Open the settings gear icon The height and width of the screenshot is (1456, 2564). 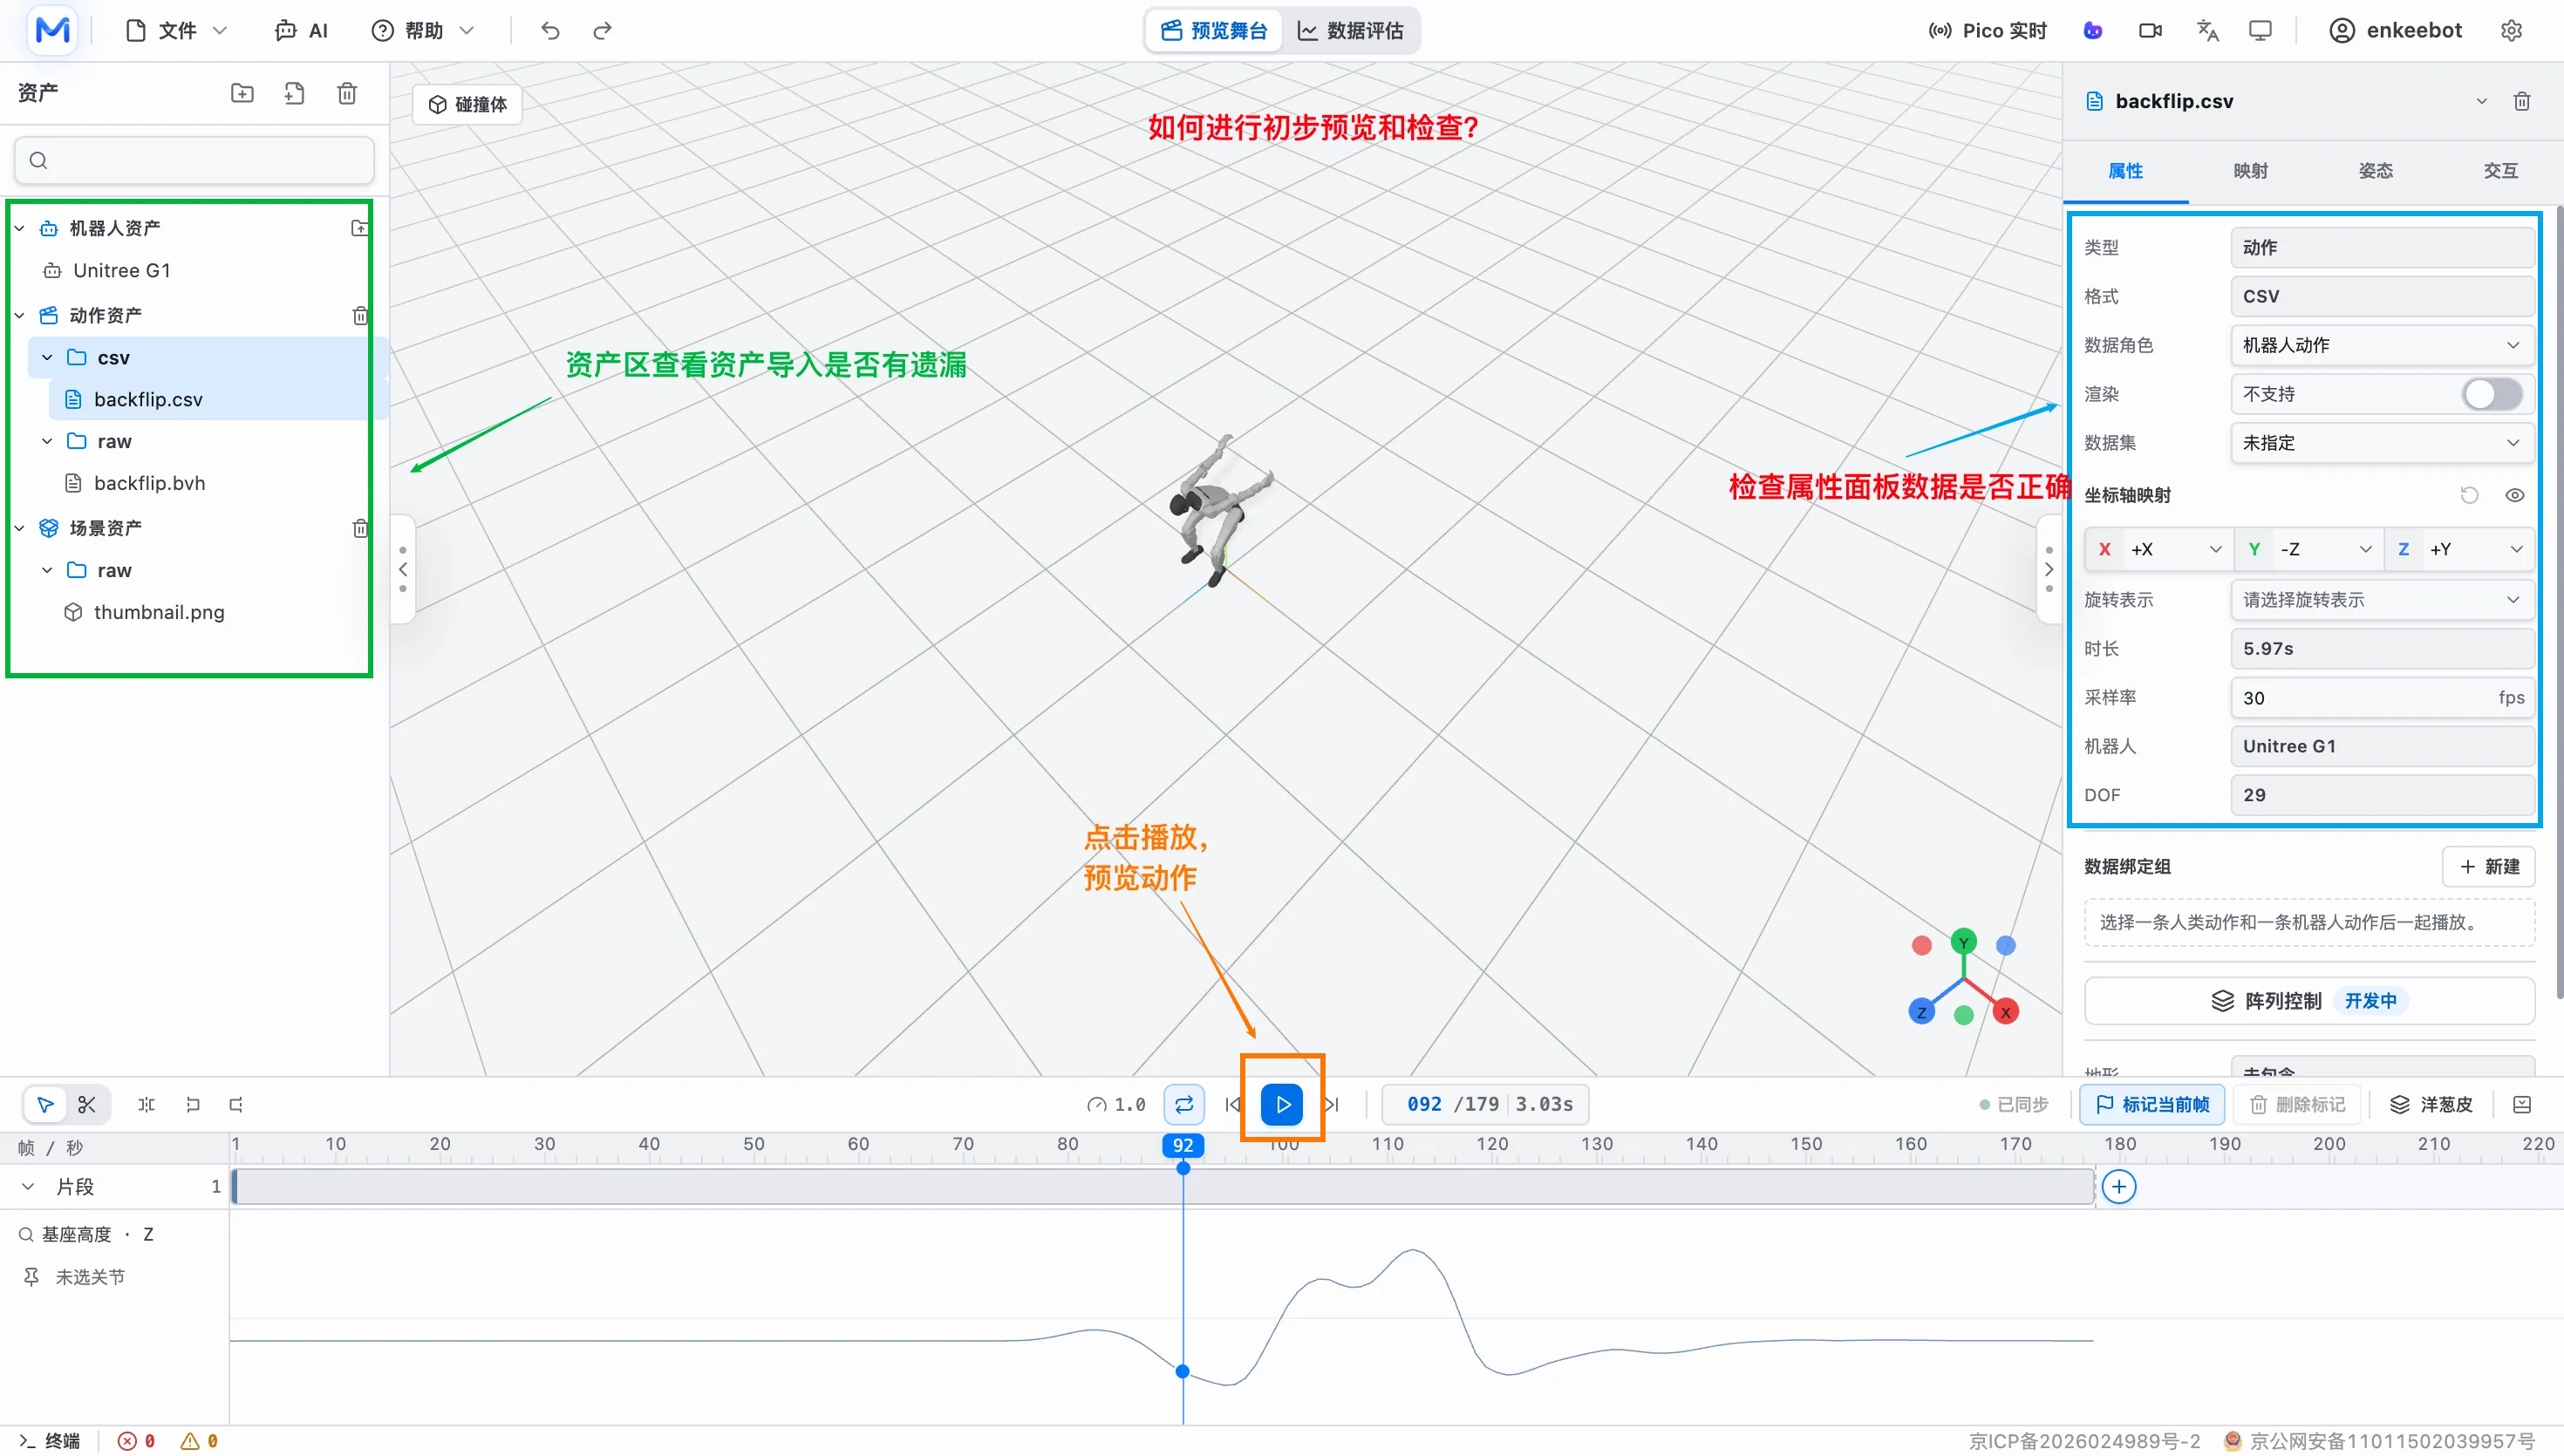click(x=2511, y=31)
